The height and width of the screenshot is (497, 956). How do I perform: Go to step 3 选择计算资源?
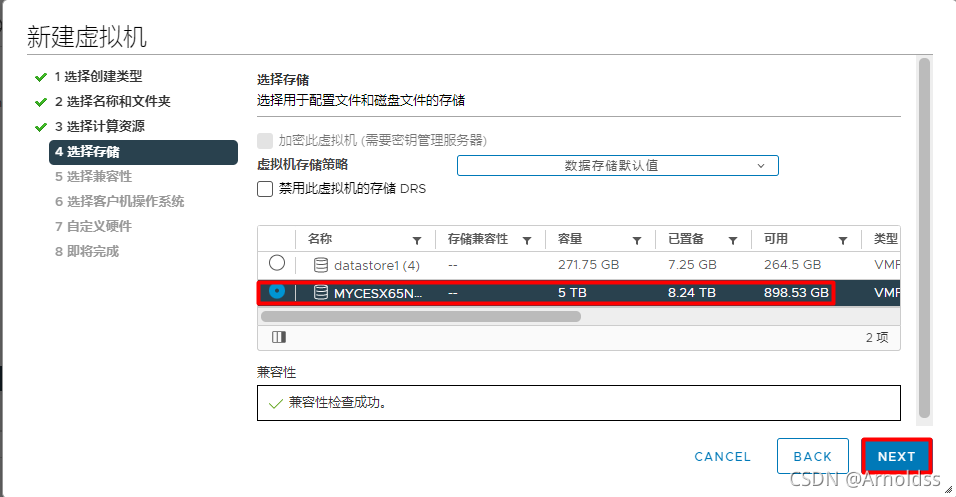point(99,127)
